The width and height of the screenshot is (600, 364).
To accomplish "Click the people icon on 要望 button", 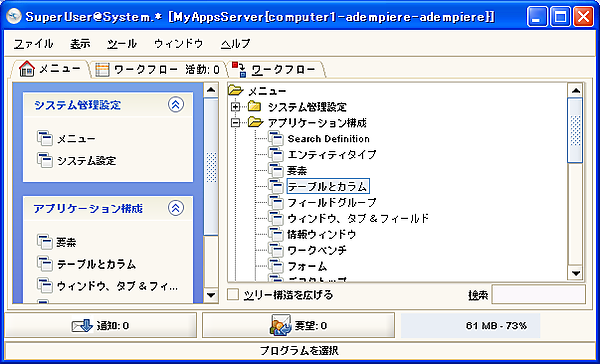I will tap(281, 326).
